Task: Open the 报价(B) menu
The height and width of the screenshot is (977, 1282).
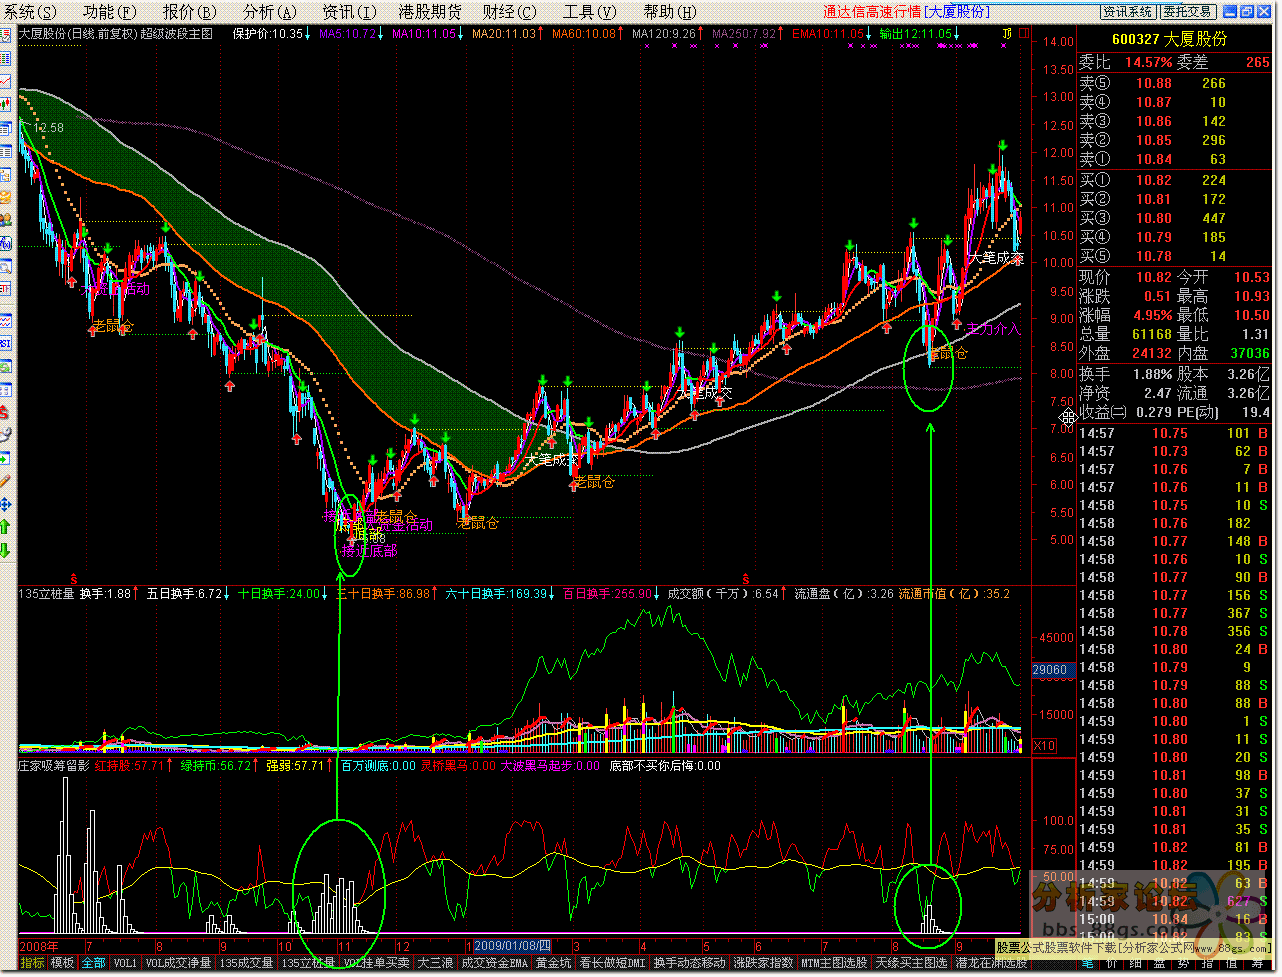Action: point(189,12)
